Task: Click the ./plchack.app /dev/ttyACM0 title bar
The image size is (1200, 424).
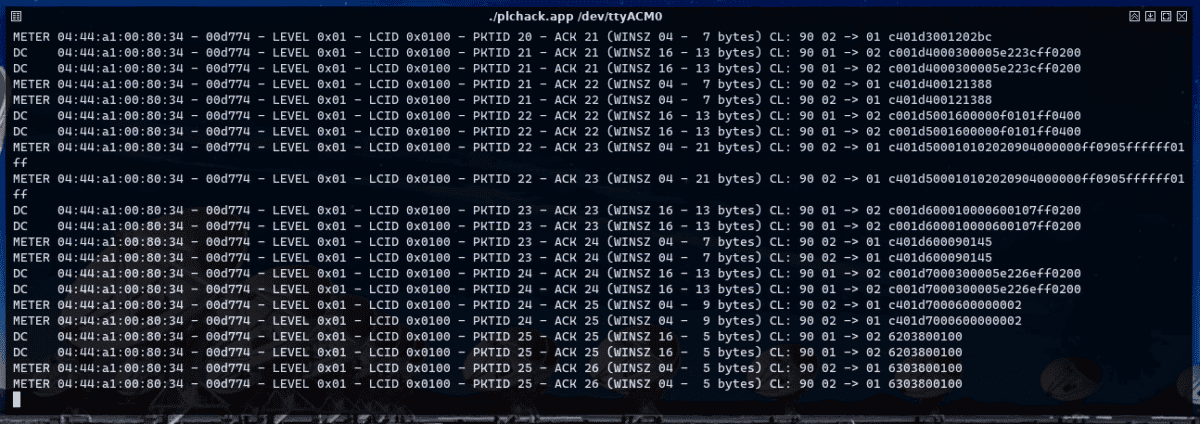Action: 600,16
